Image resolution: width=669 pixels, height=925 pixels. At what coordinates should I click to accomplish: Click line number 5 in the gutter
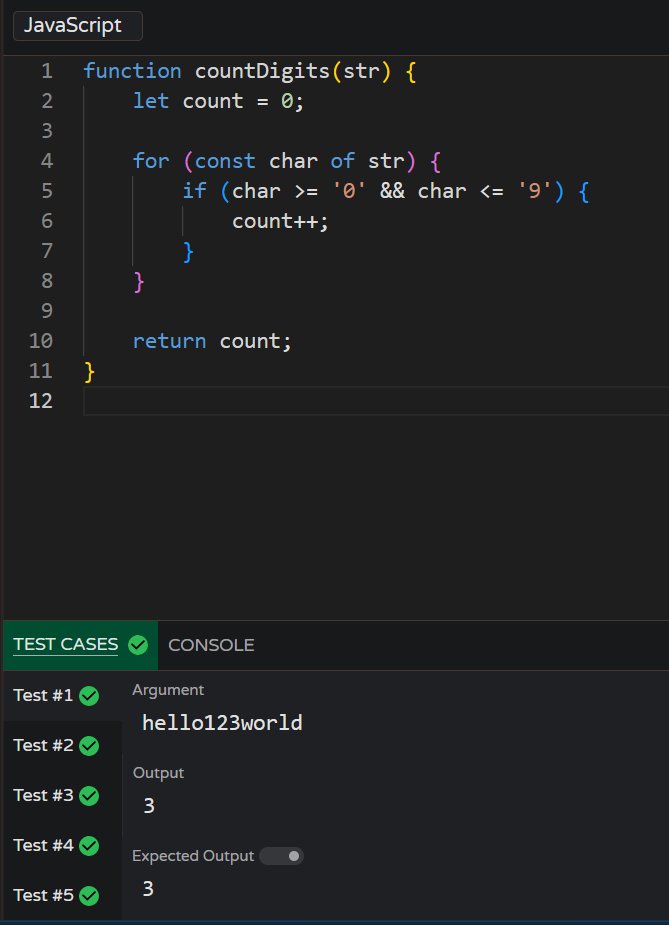47,191
